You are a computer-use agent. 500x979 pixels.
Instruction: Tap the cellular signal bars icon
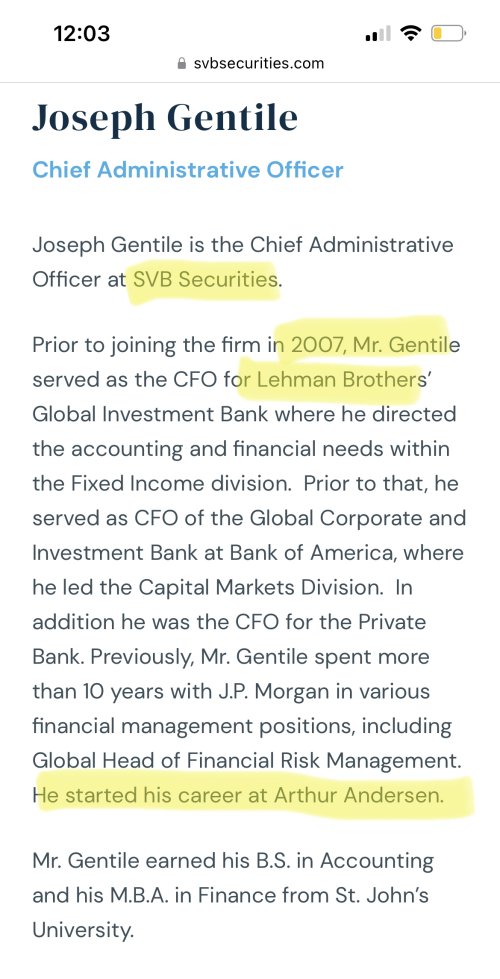(378, 34)
